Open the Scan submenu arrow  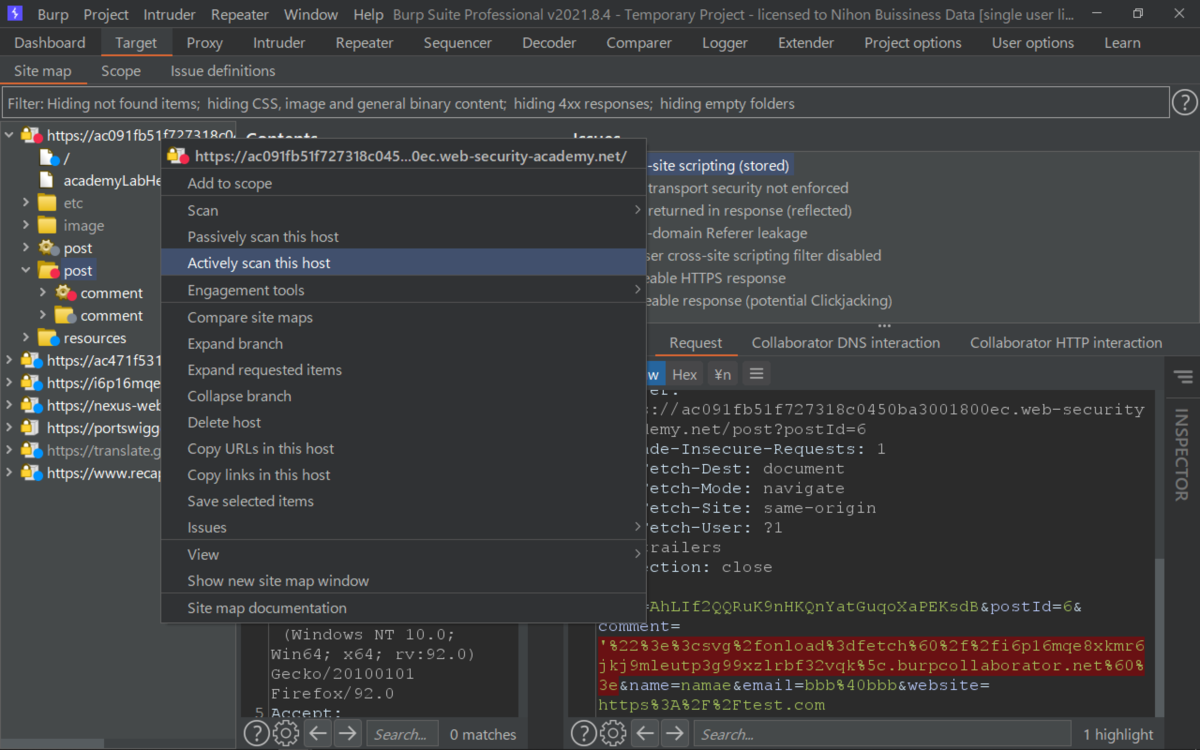637,210
